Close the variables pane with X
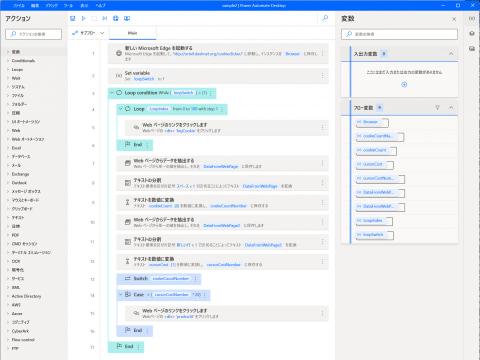The width and height of the screenshot is (480, 360). point(454,19)
